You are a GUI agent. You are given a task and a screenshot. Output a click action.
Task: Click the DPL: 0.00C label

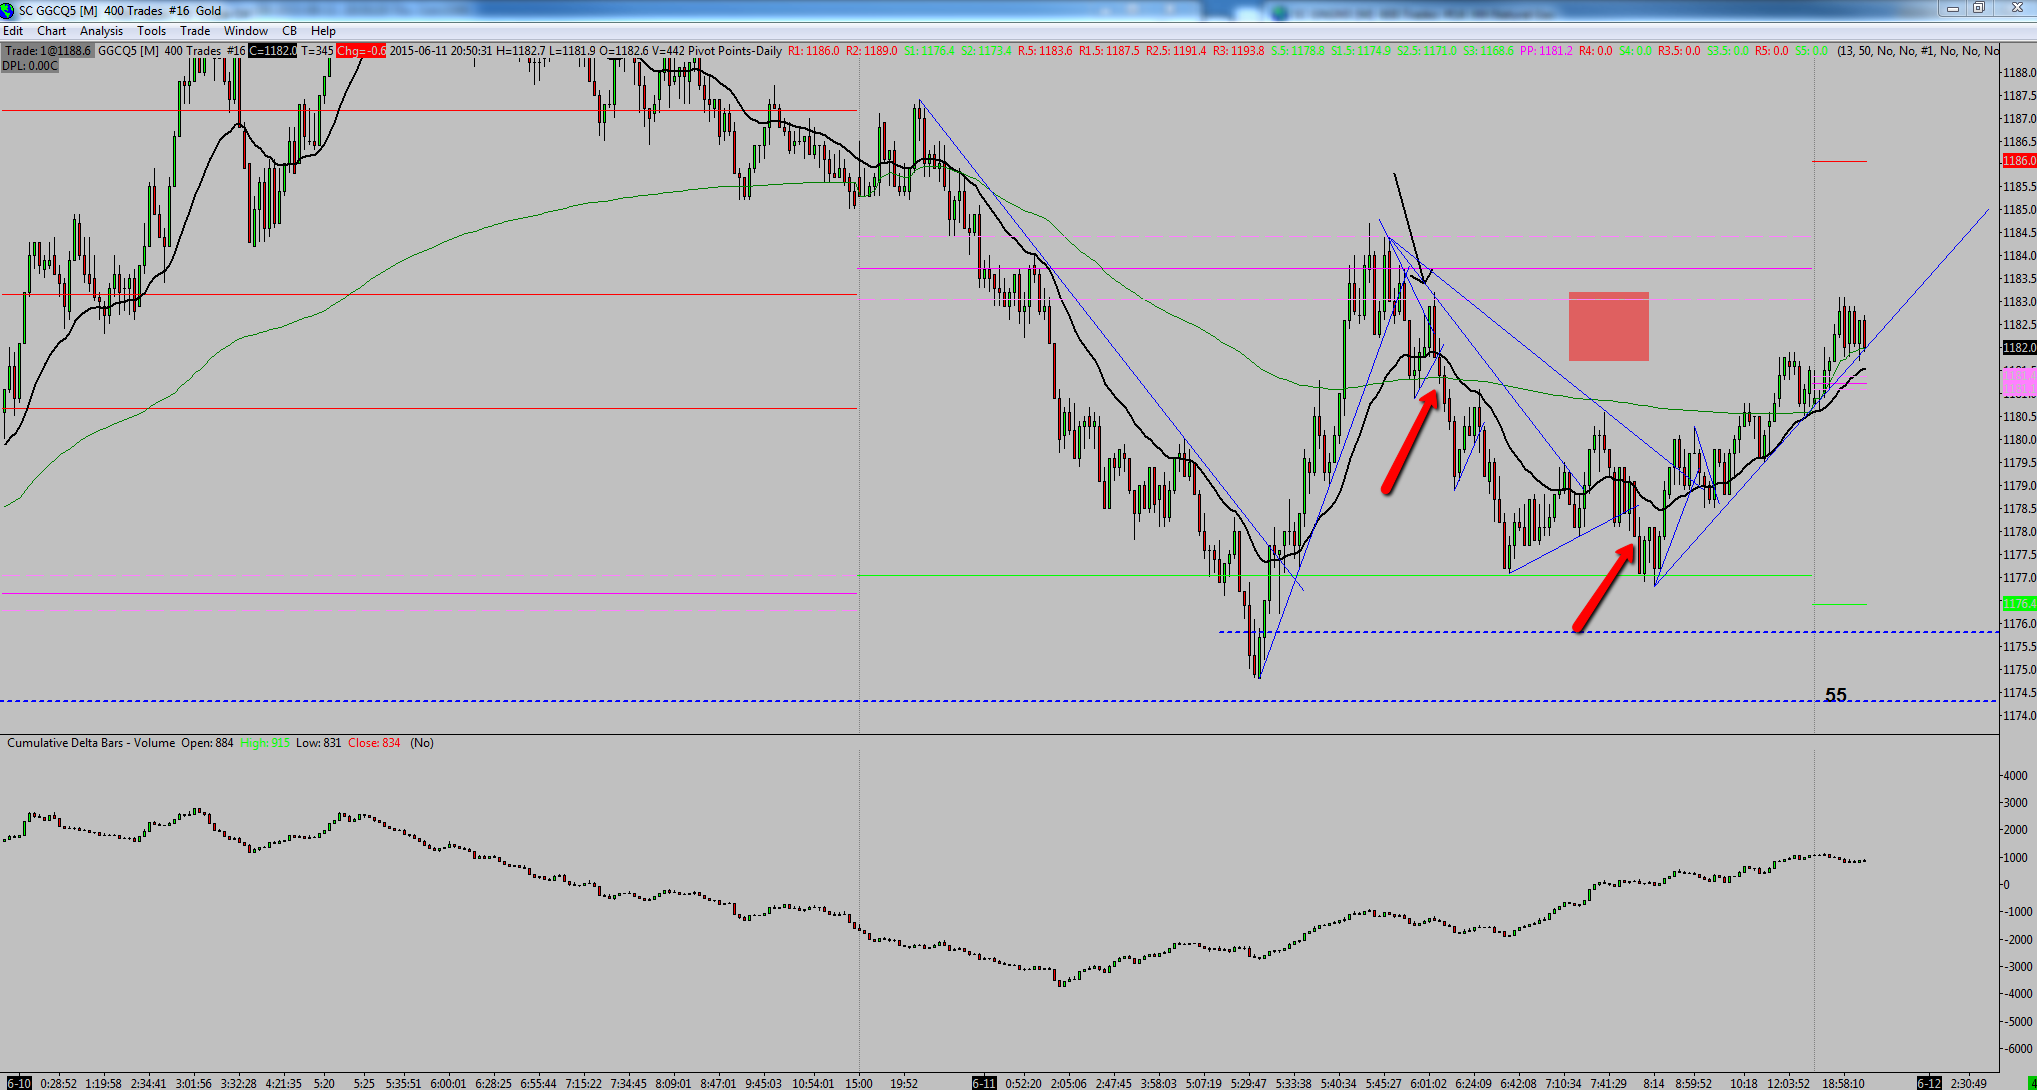coord(30,66)
